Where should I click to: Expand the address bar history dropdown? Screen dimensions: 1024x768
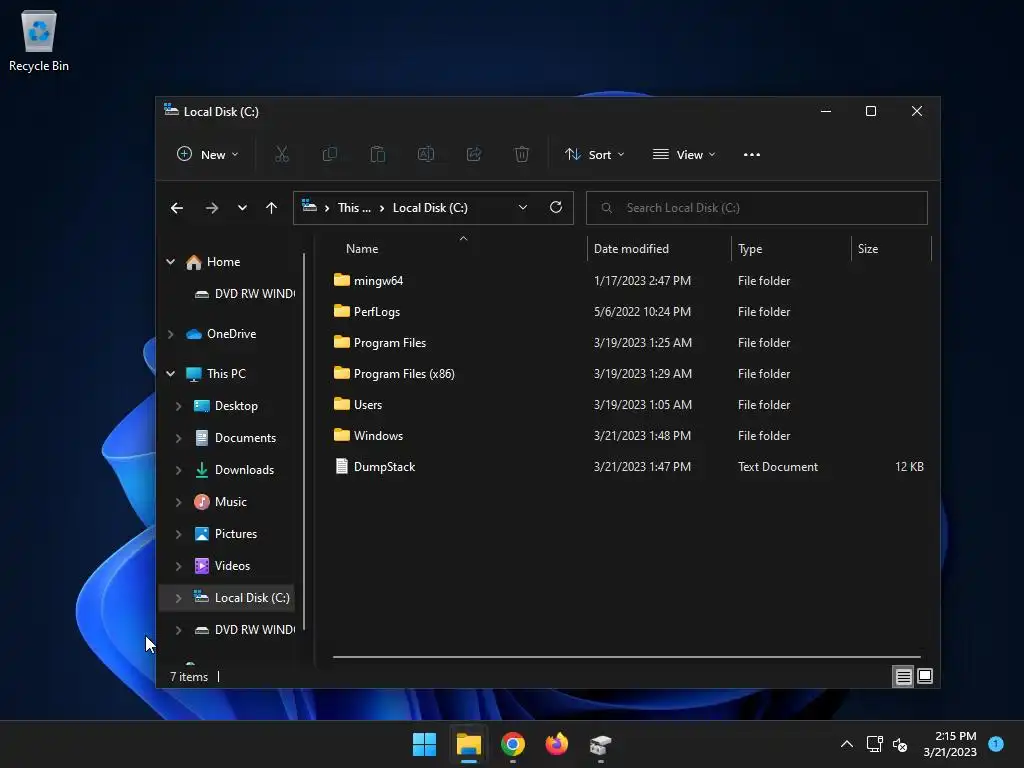(522, 208)
